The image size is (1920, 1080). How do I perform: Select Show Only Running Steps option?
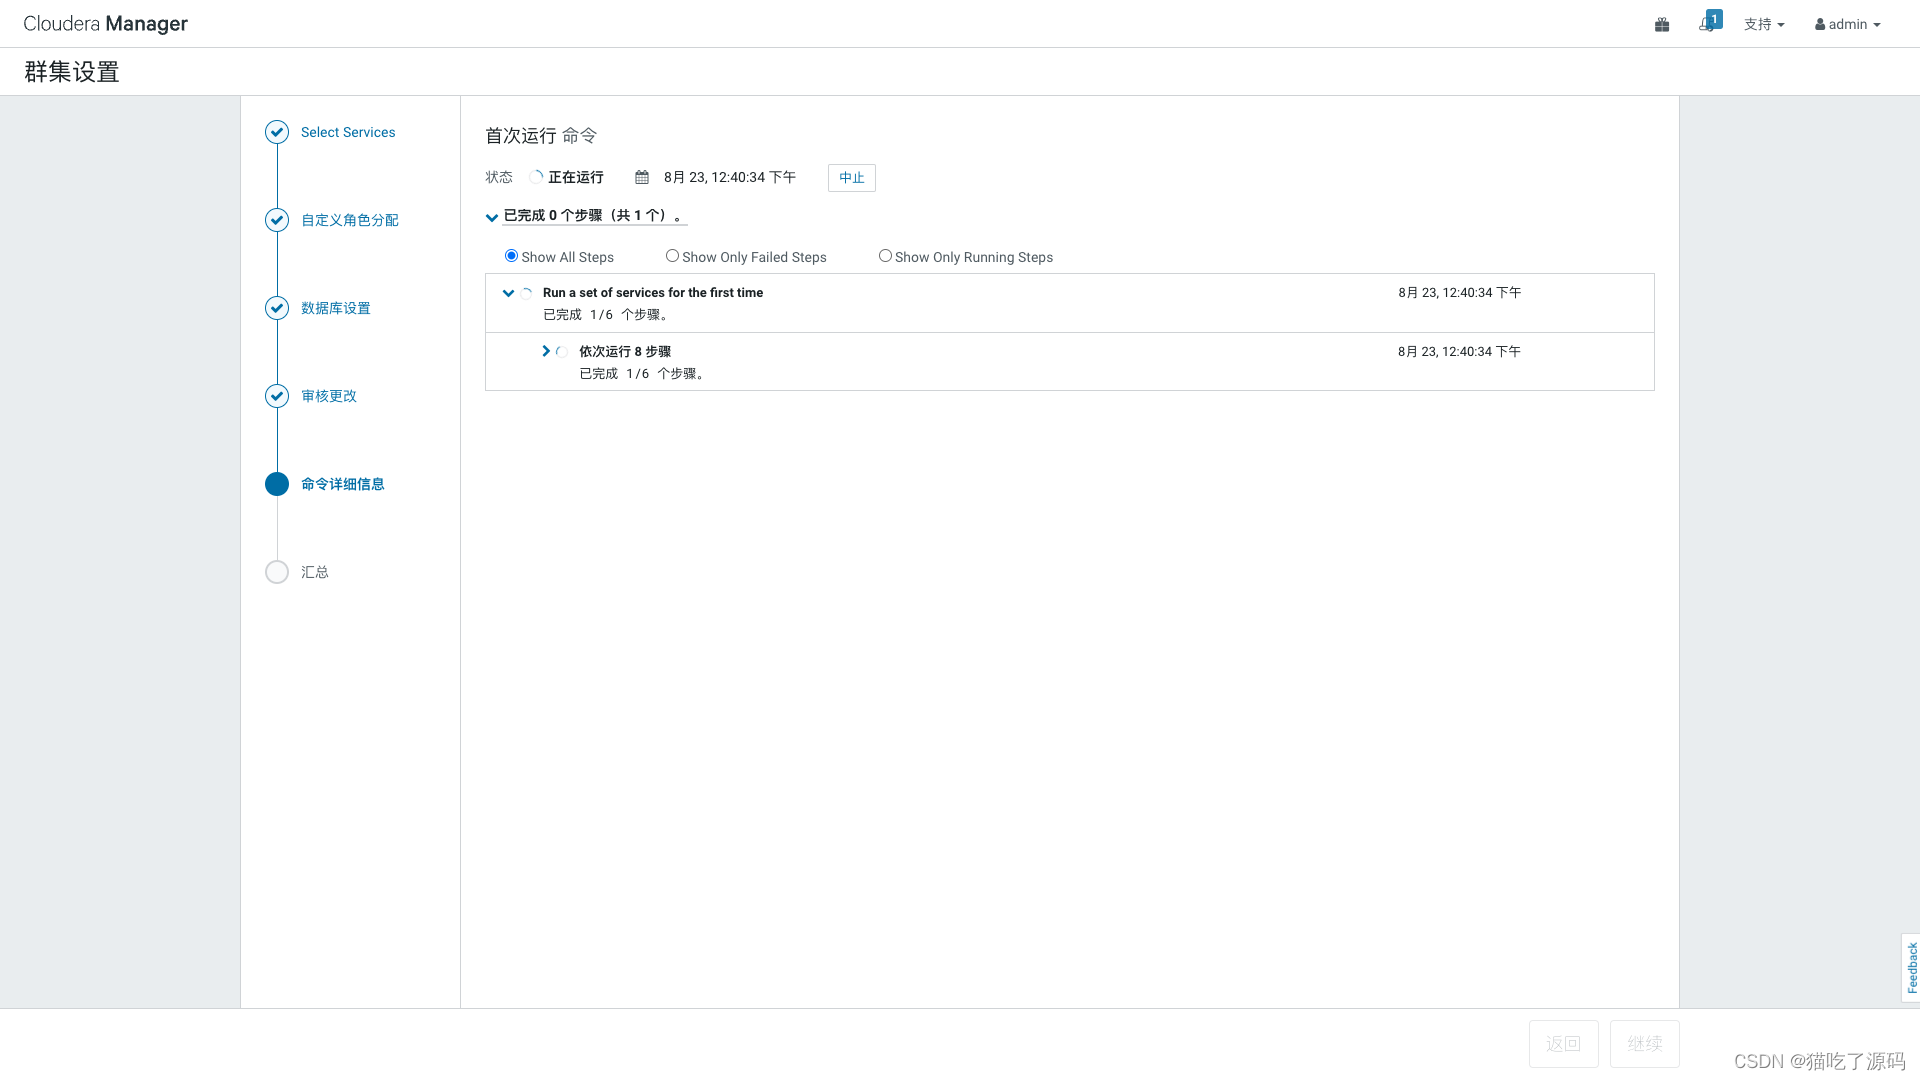coord(885,256)
